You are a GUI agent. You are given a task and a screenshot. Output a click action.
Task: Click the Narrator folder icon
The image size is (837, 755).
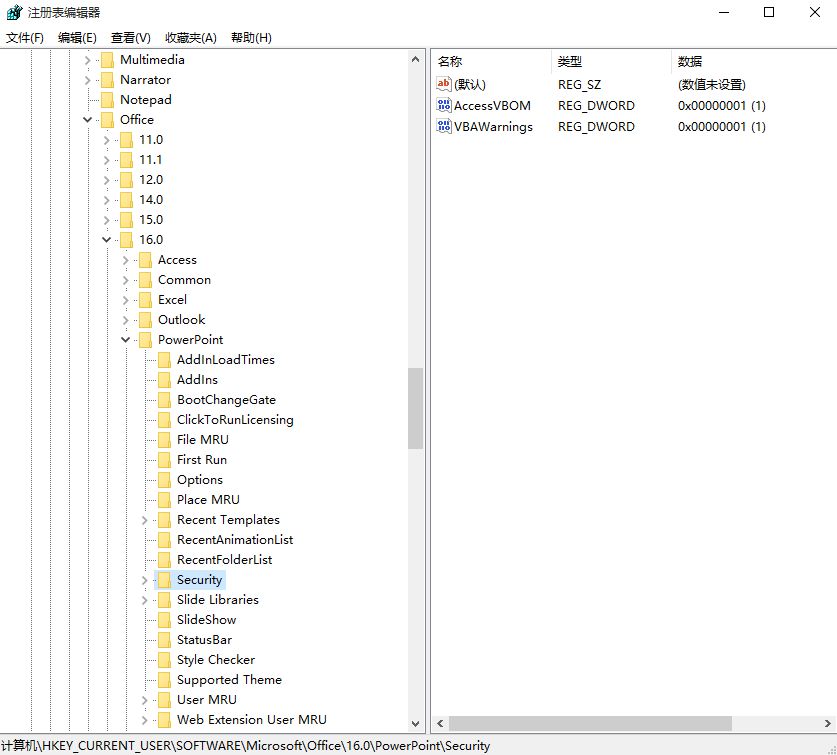(107, 80)
